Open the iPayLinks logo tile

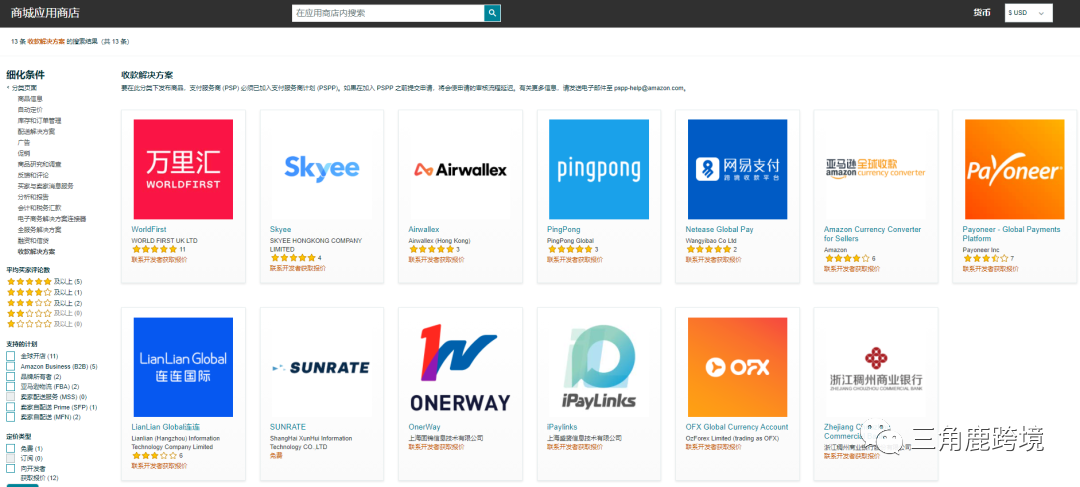click(599, 367)
